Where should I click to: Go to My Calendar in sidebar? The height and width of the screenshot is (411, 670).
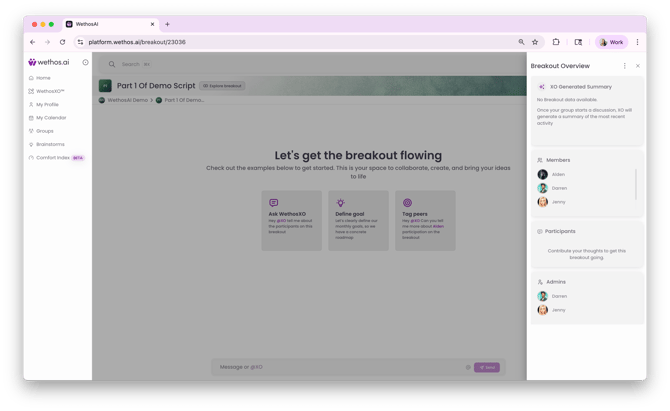50,118
